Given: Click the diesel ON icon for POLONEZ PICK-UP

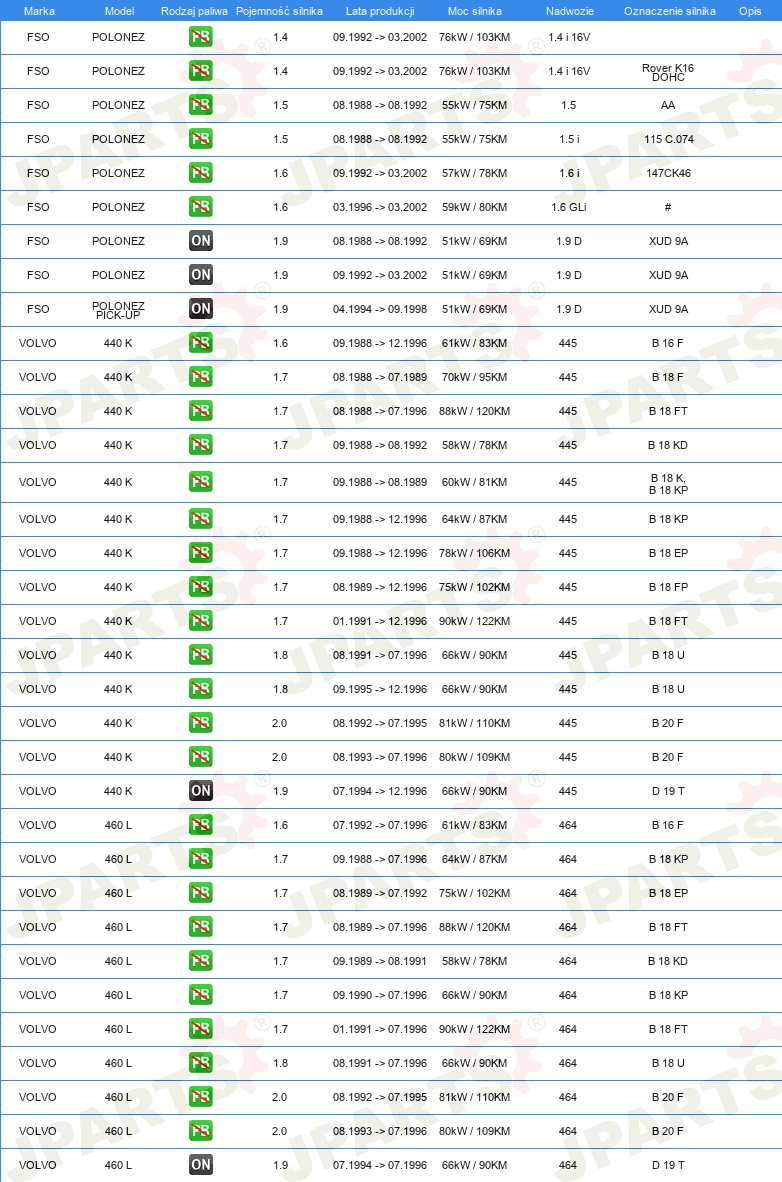Looking at the screenshot, I should click(201, 308).
